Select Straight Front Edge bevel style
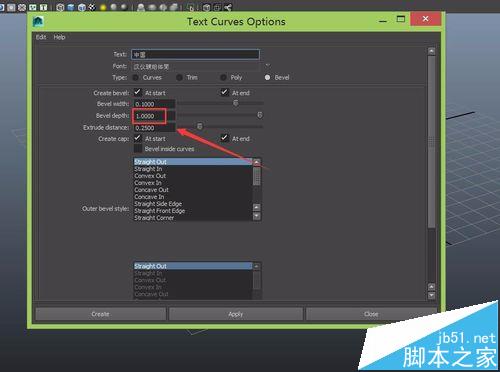The width and height of the screenshot is (500, 372). (193, 211)
